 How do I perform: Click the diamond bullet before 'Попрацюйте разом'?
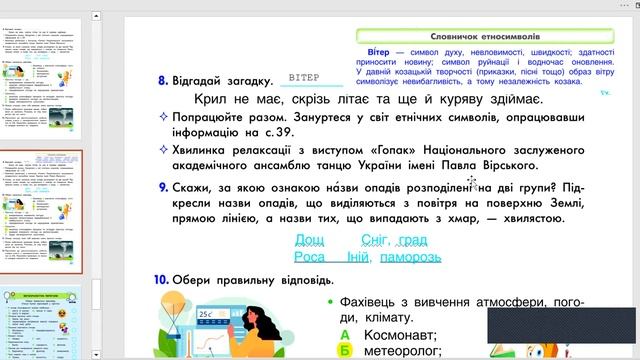pyautogui.click(x=163, y=117)
